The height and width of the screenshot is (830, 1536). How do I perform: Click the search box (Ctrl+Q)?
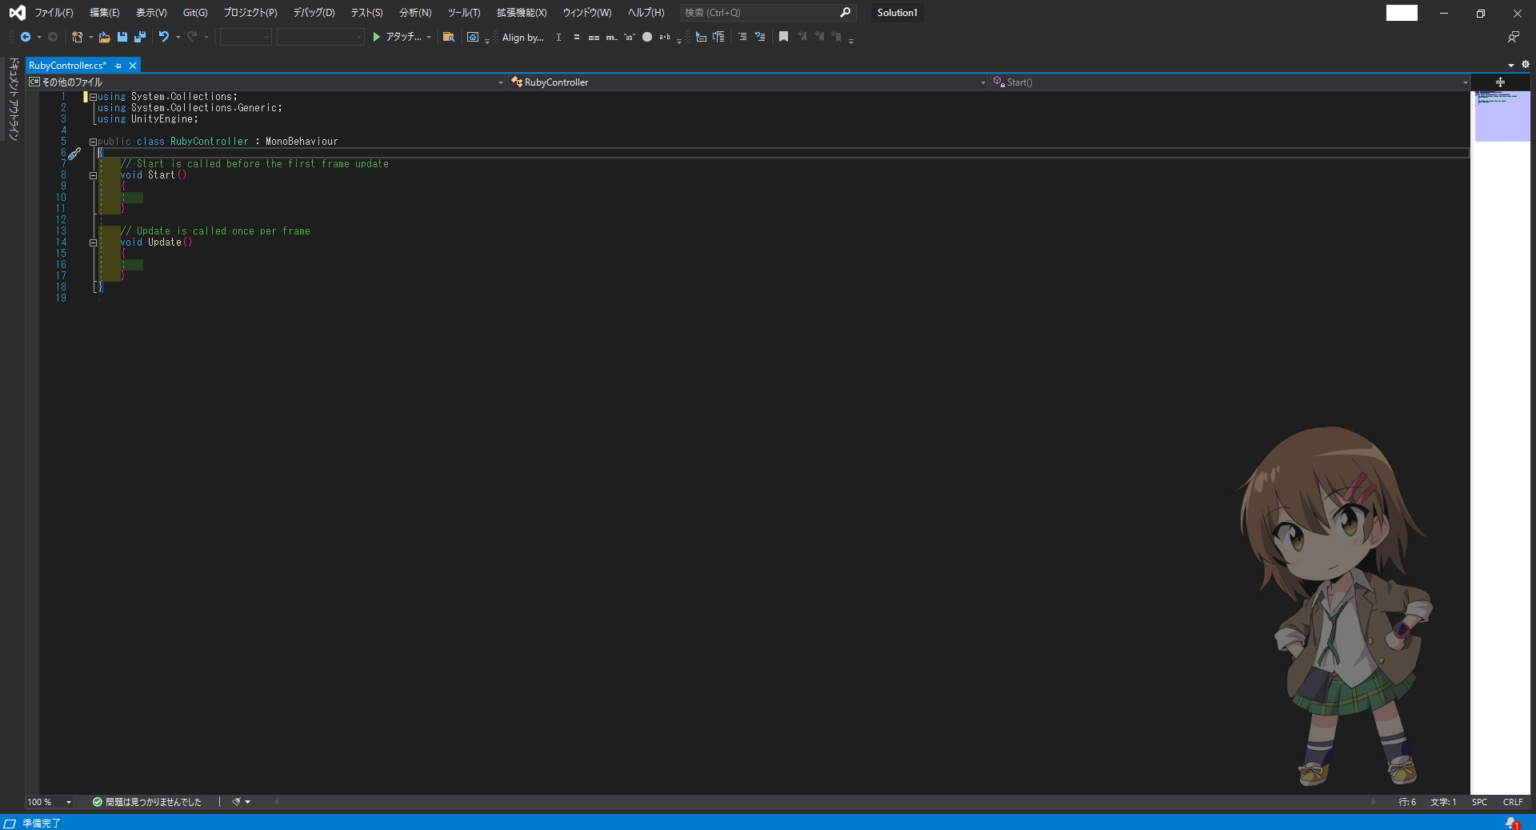[760, 13]
